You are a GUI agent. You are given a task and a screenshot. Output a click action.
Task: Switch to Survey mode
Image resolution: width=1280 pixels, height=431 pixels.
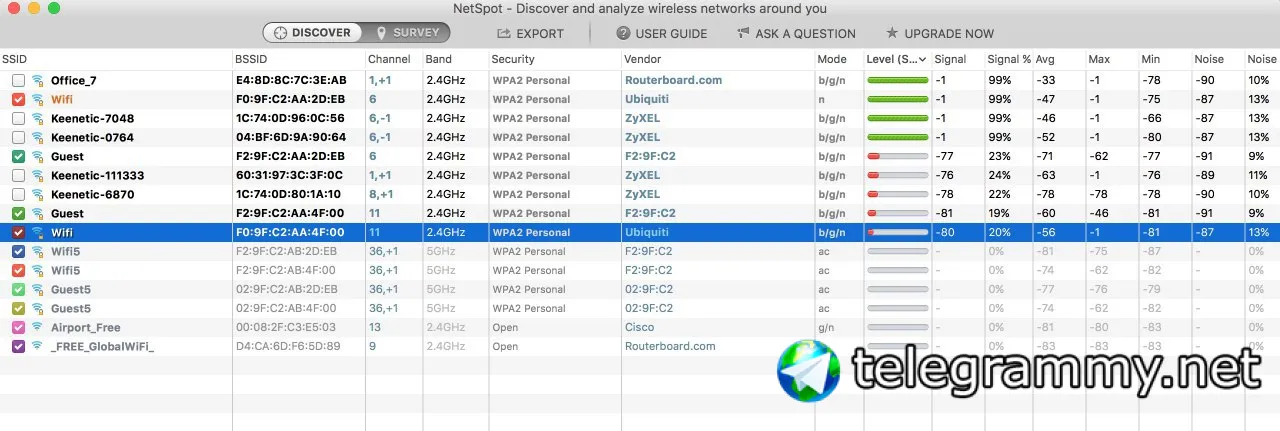coord(406,33)
